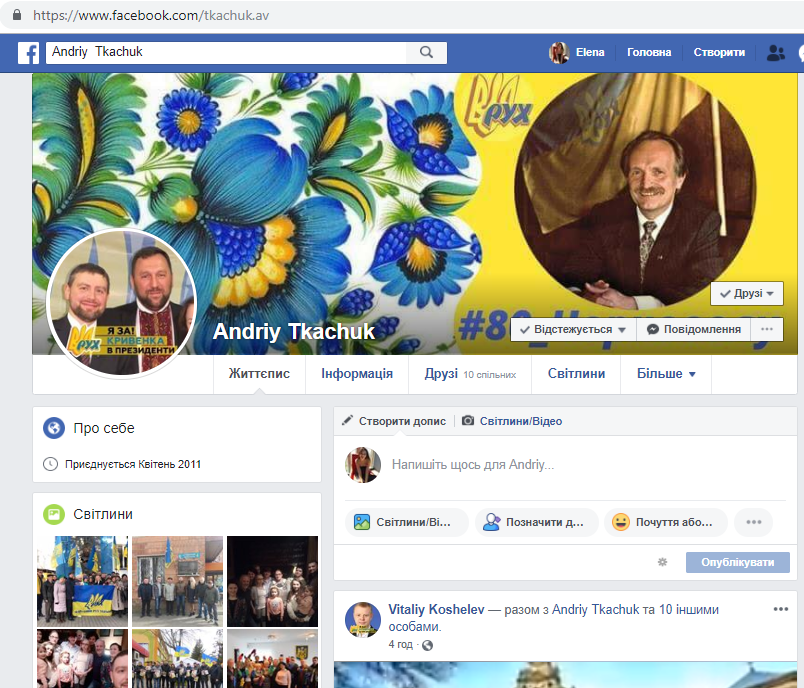Click the search magnifier button
Screen dimensions: 804x688
click(426, 52)
